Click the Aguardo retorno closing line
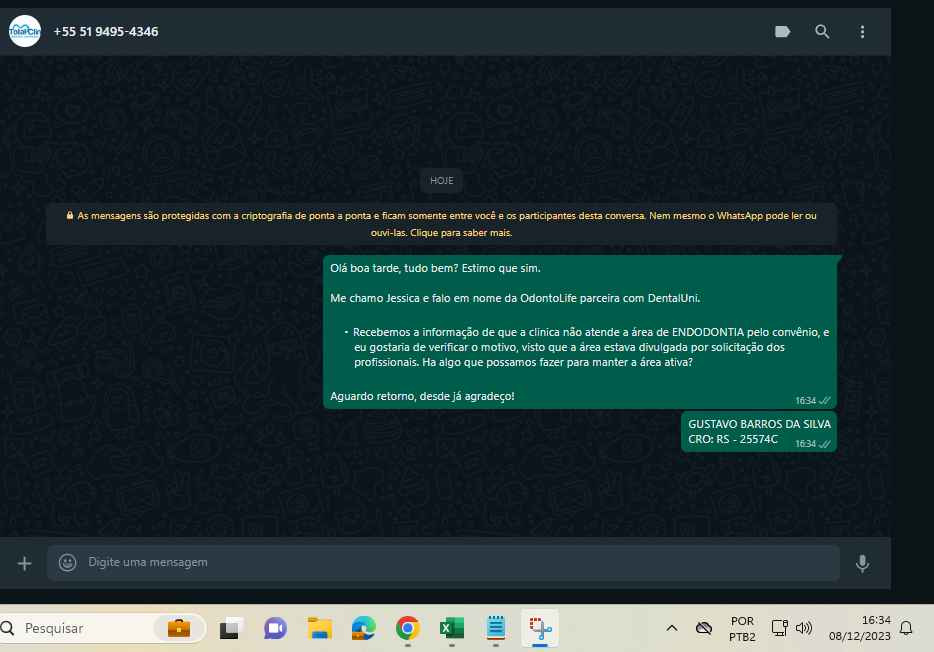The height and width of the screenshot is (652, 934). coord(422,396)
